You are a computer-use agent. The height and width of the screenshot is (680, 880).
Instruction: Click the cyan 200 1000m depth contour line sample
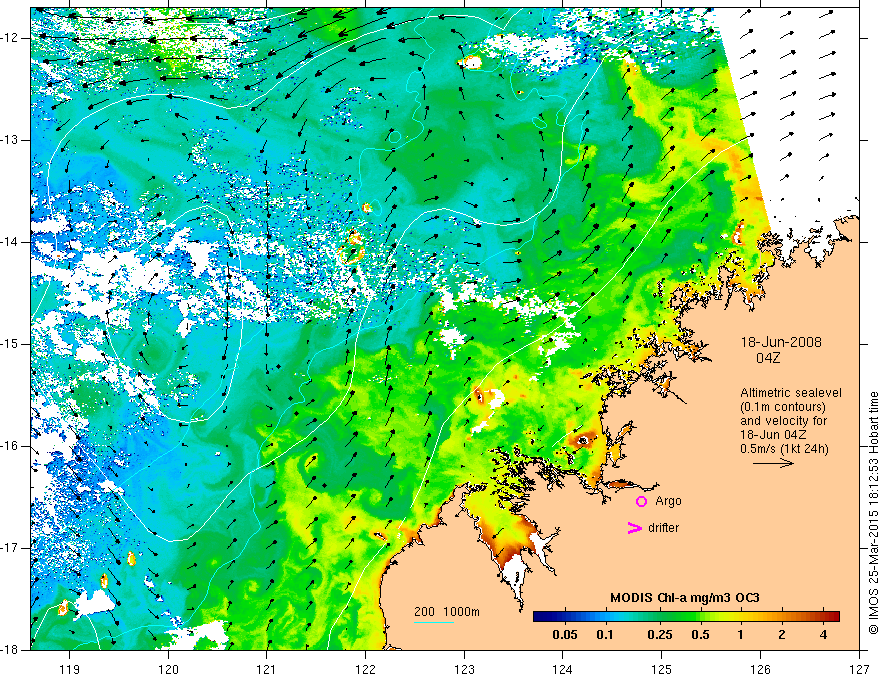(434, 622)
